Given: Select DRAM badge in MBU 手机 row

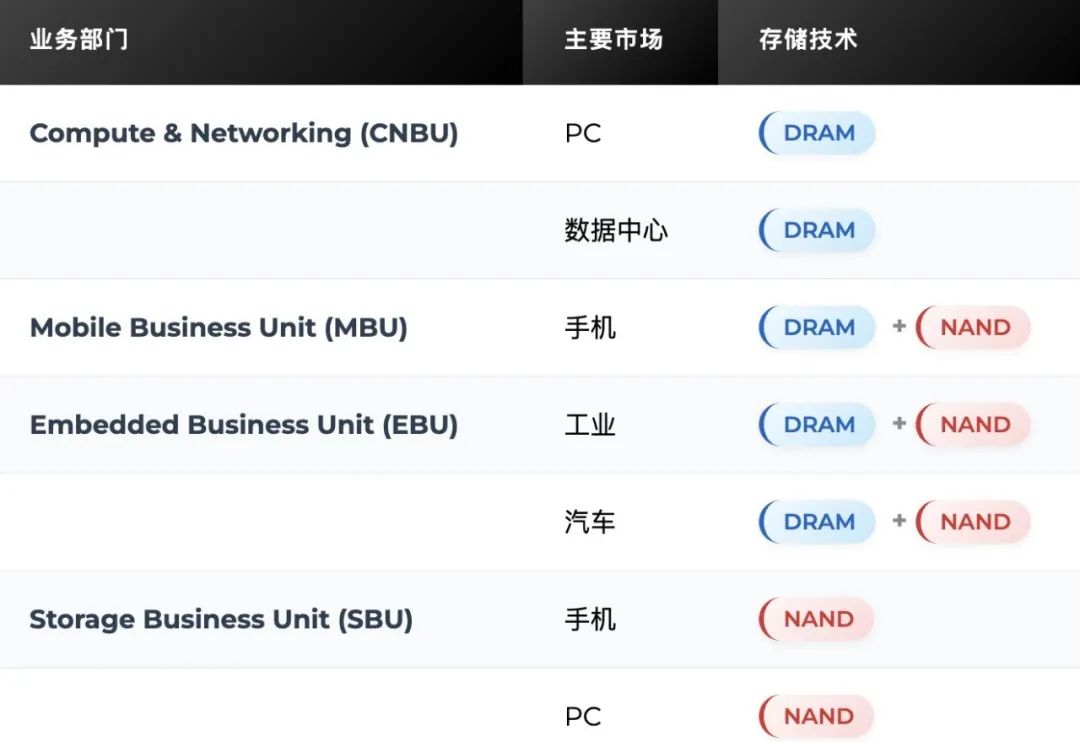Looking at the screenshot, I should tap(817, 327).
